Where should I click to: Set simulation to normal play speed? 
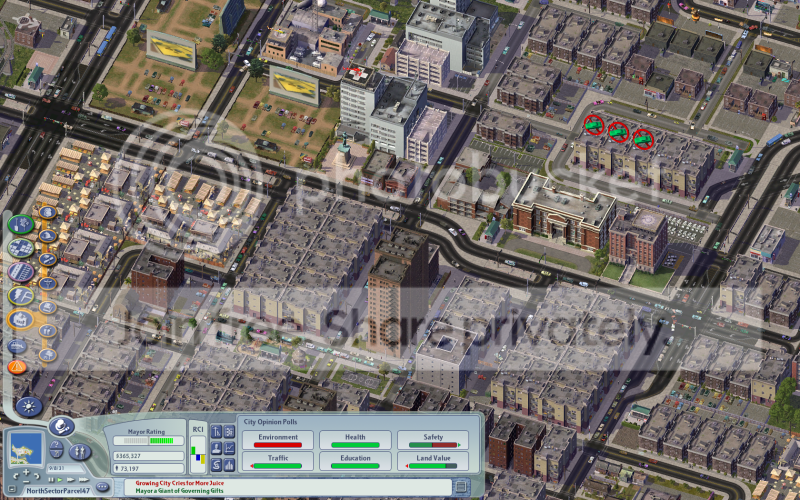click(60, 480)
